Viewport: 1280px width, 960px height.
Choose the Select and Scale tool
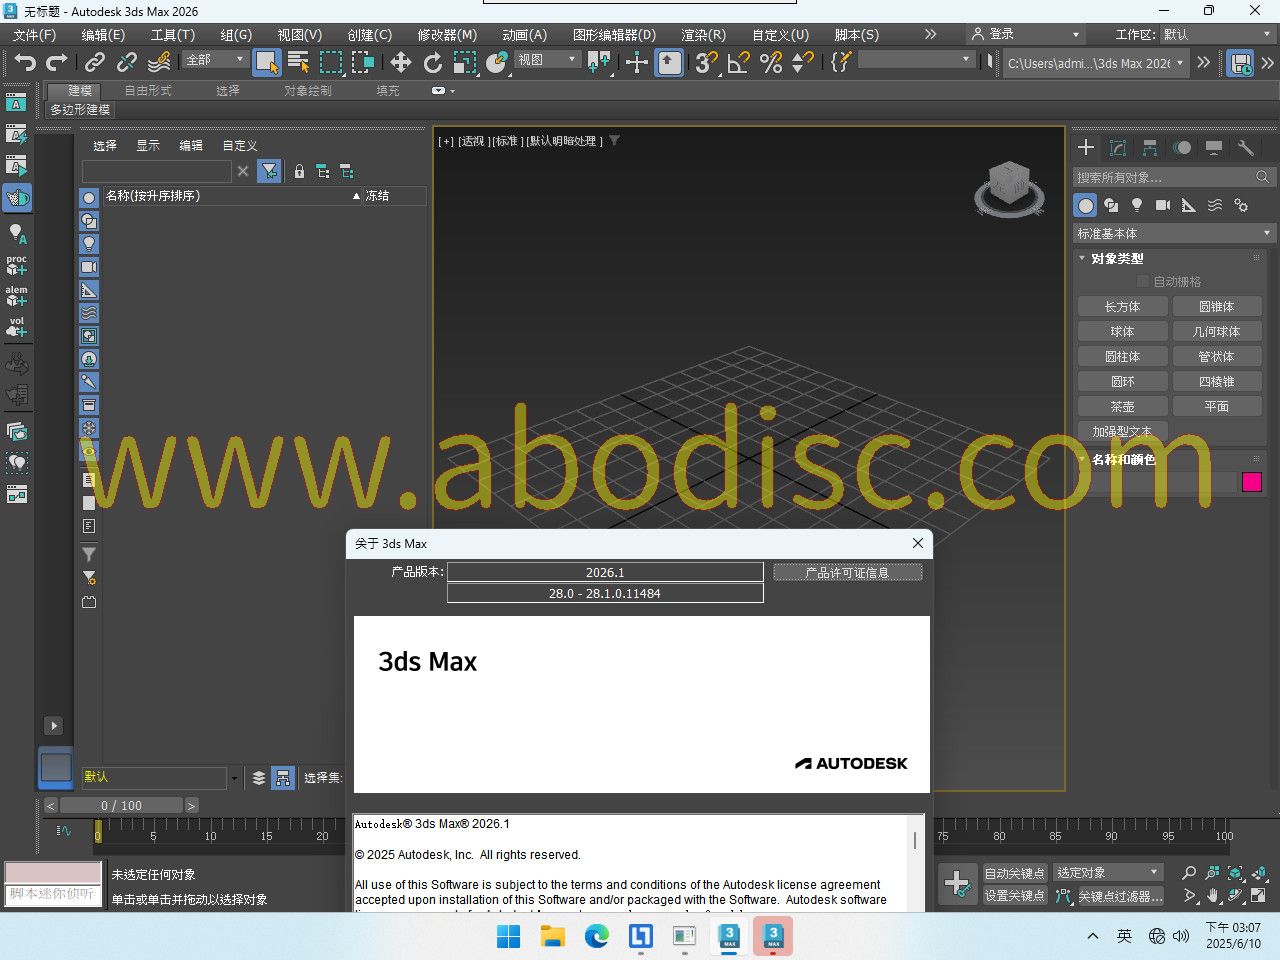(x=465, y=63)
